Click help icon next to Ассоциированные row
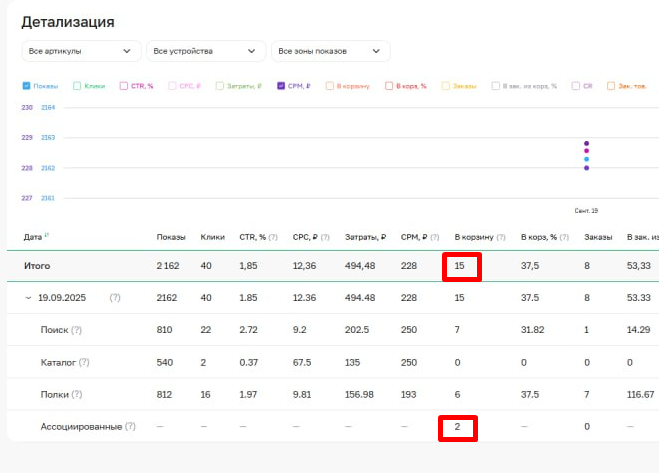The height and width of the screenshot is (473, 659). [x=130, y=427]
